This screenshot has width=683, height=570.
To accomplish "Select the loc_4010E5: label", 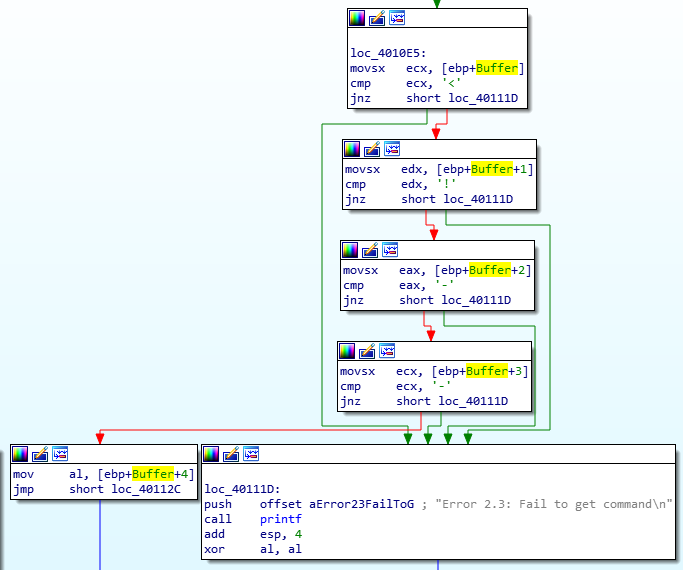I will point(388,53).
